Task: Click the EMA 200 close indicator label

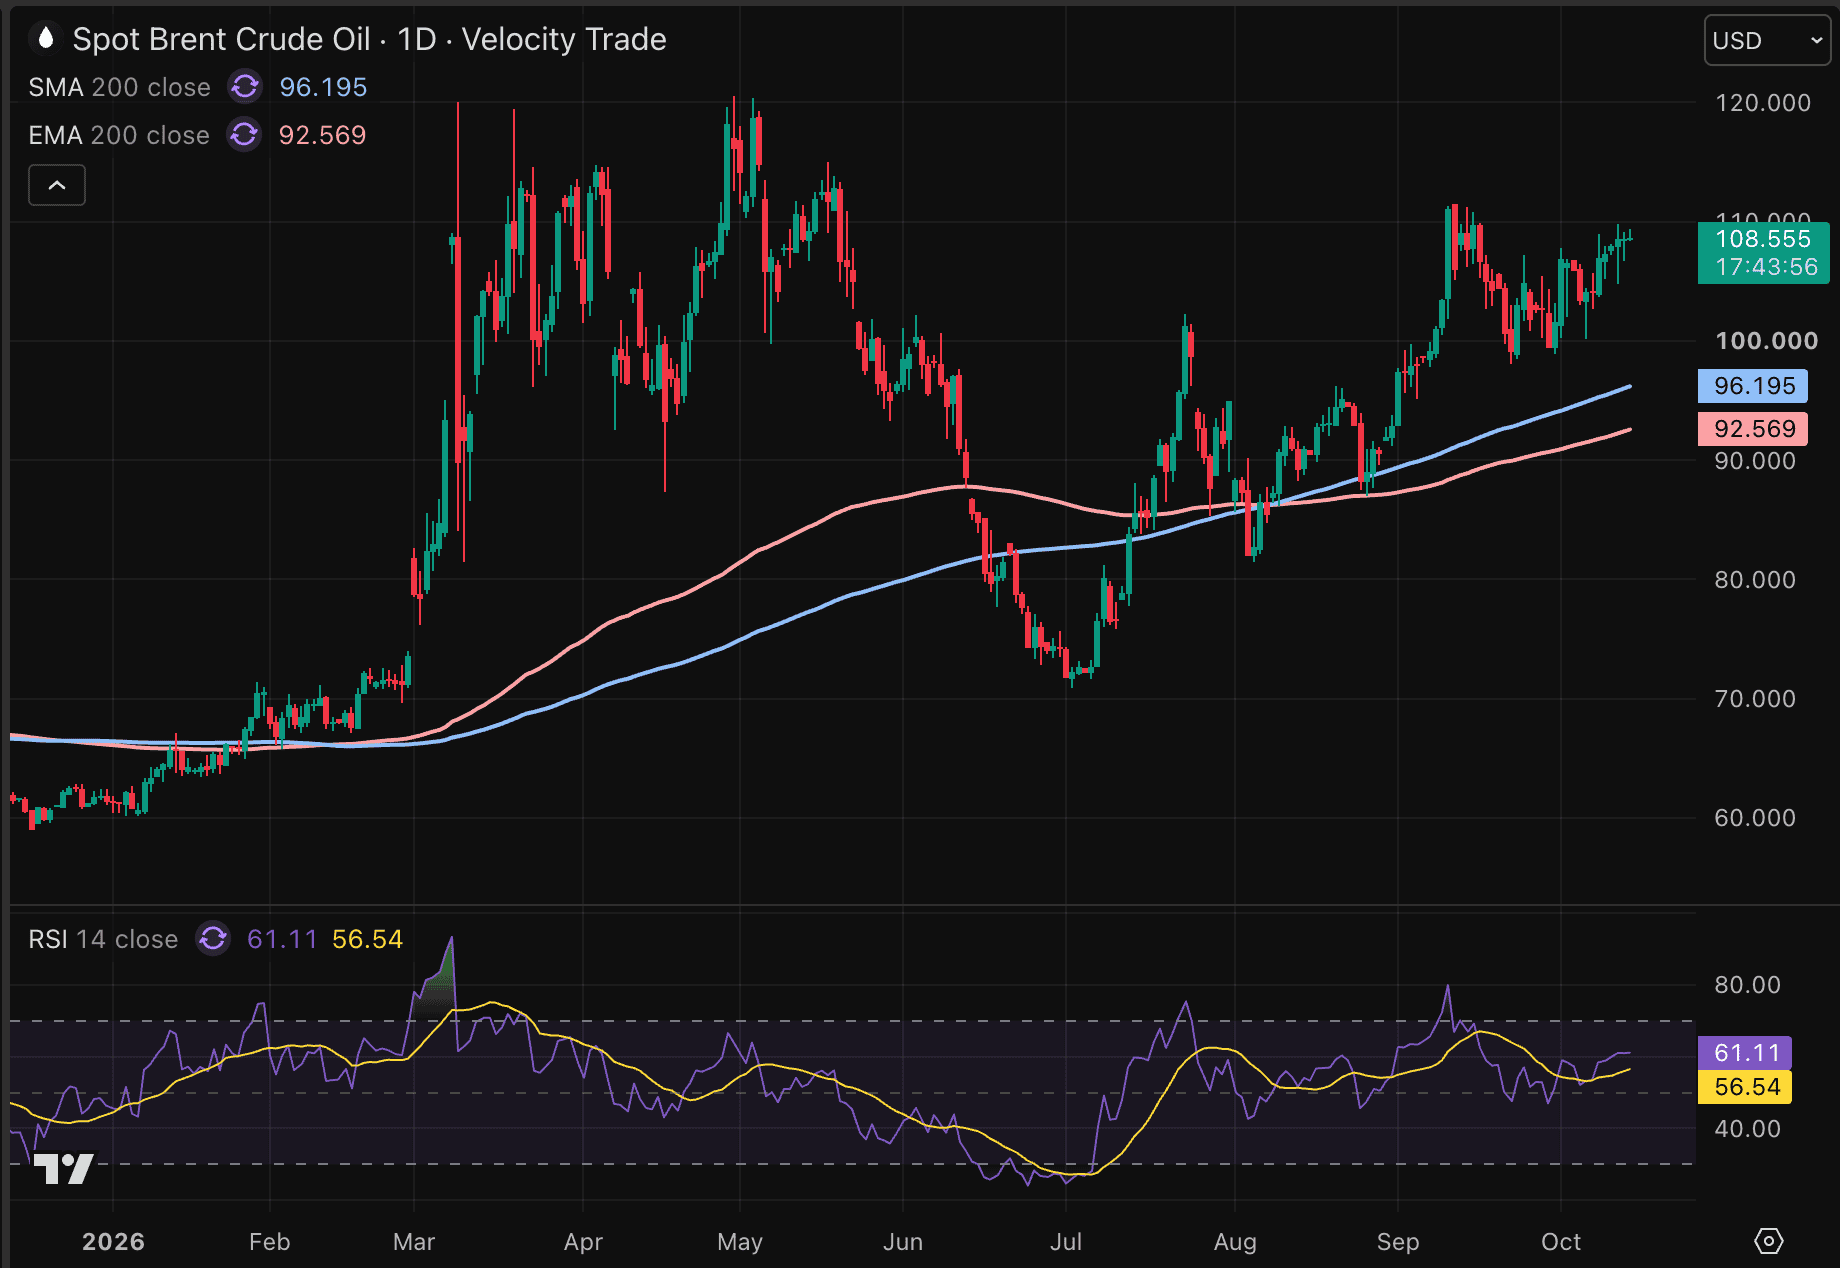Action: (119, 135)
